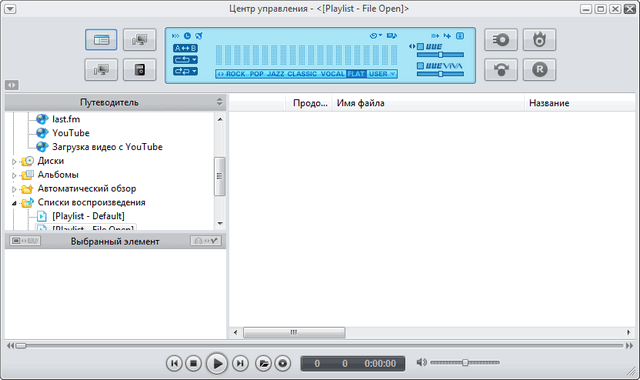Enable the BBE checkbox

coord(420,47)
